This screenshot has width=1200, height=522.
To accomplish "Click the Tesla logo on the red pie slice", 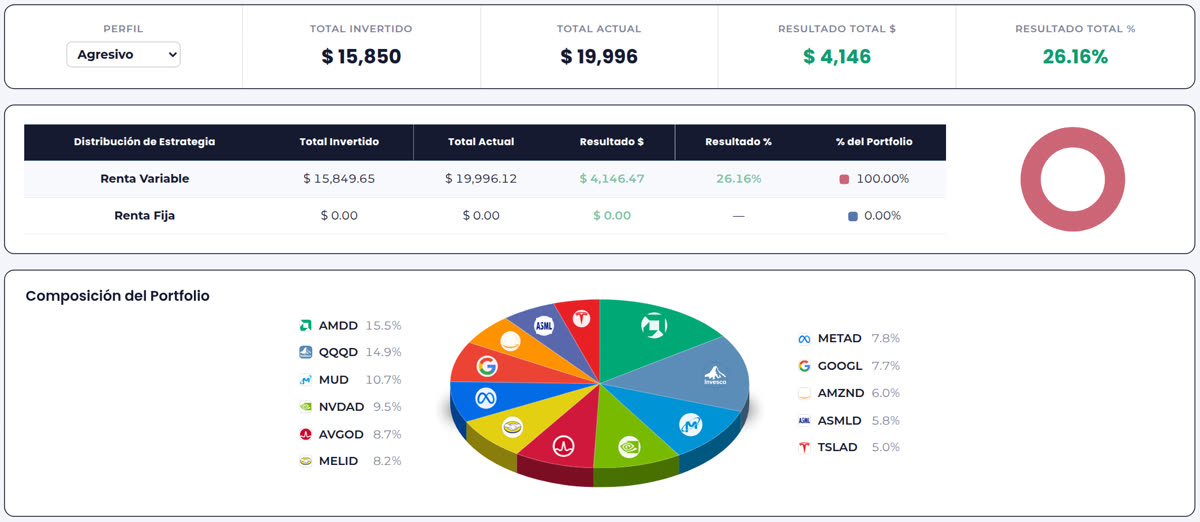I will pos(580,318).
